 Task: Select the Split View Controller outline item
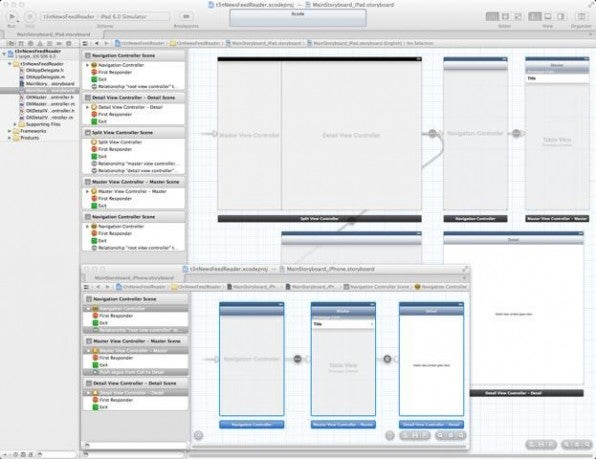point(116,142)
